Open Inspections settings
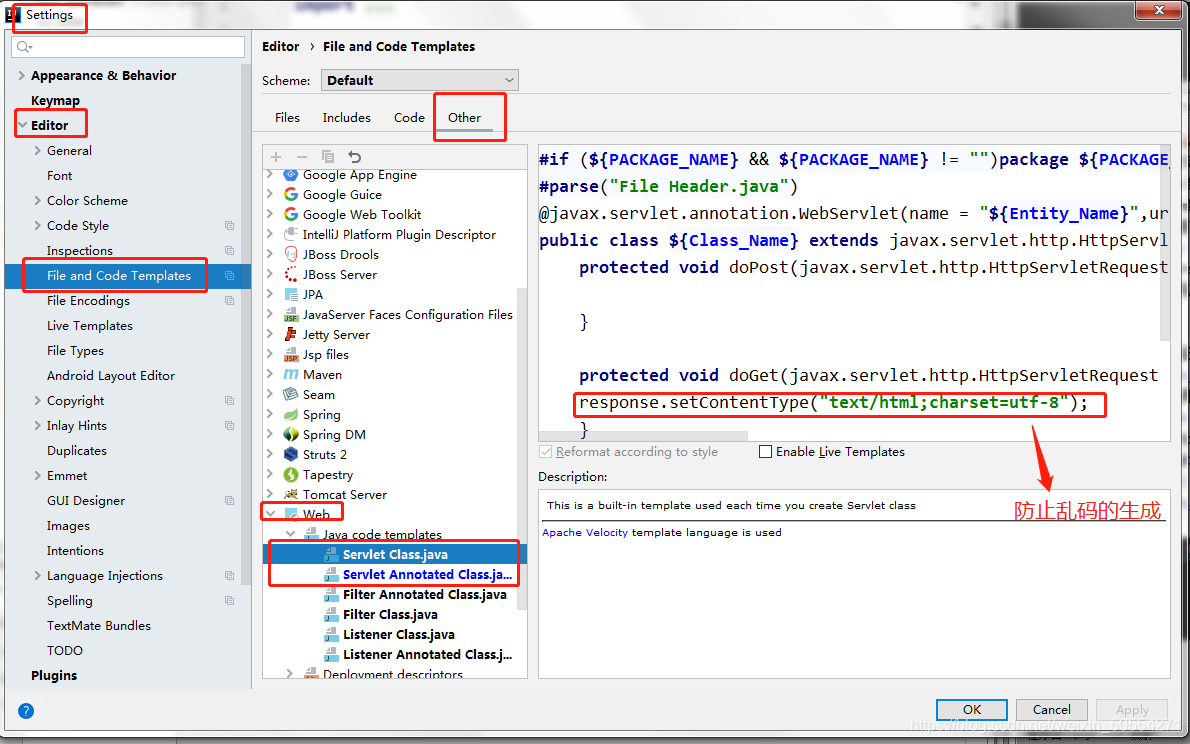This screenshot has height=744, width=1190. click(x=80, y=251)
